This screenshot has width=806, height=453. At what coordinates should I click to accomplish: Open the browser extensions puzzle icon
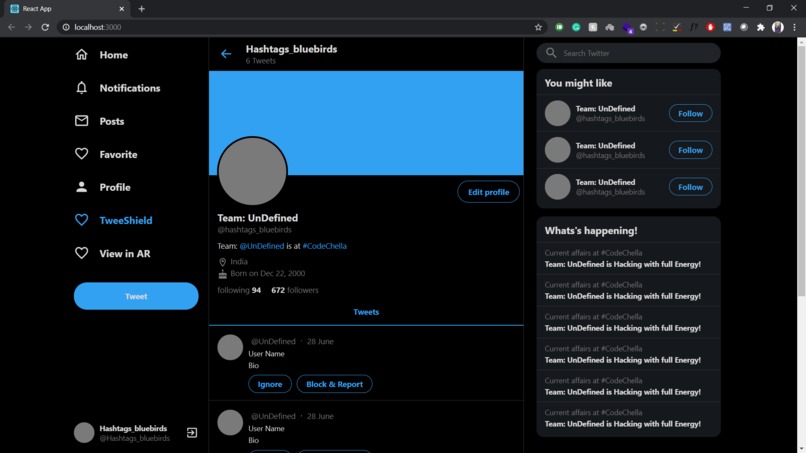(x=761, y=27)
